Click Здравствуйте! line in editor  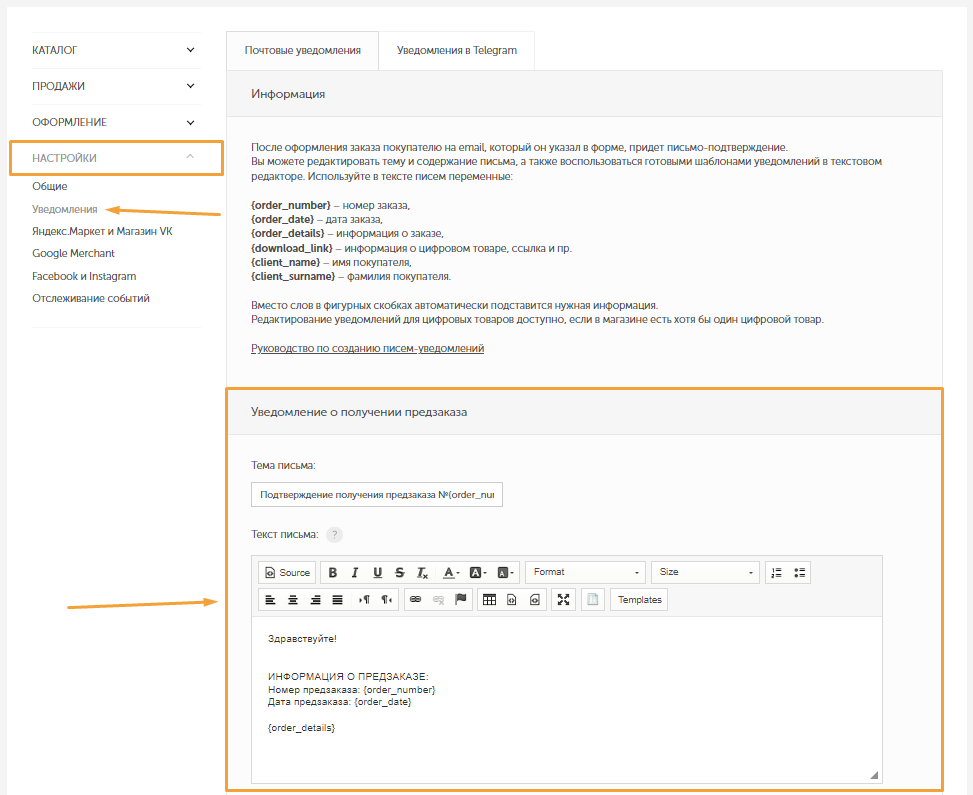click(x=302, y=639)
